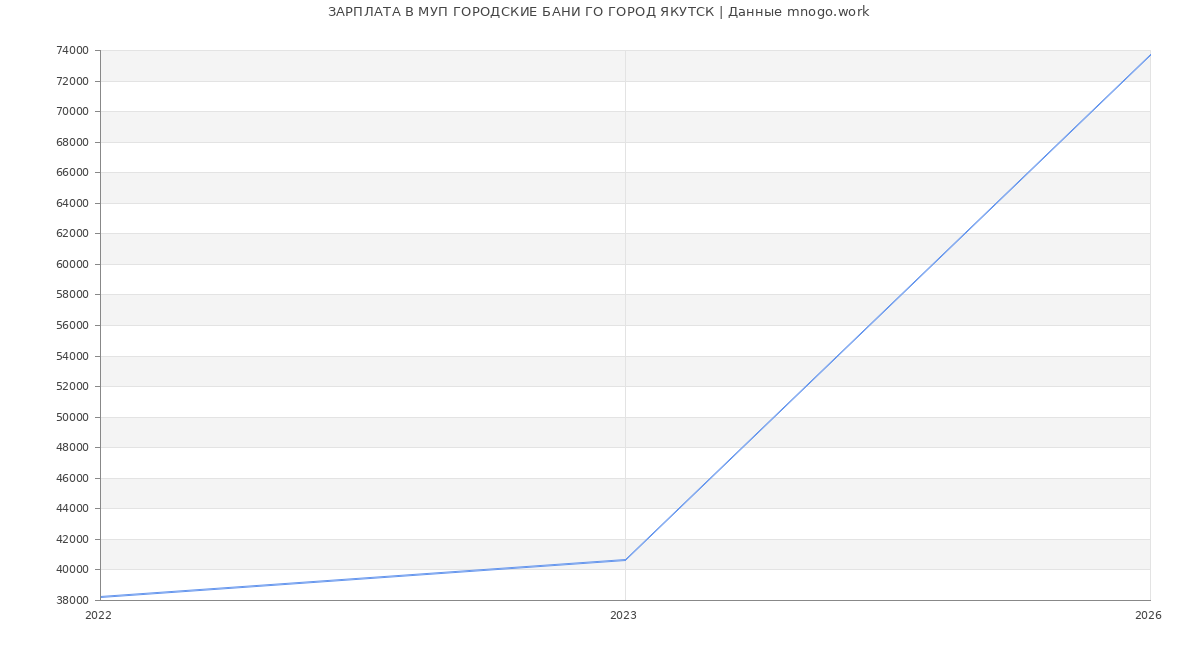Click the 46000 y-axis label
This screenshot has height=650, width=1200.
coord(73,478)
